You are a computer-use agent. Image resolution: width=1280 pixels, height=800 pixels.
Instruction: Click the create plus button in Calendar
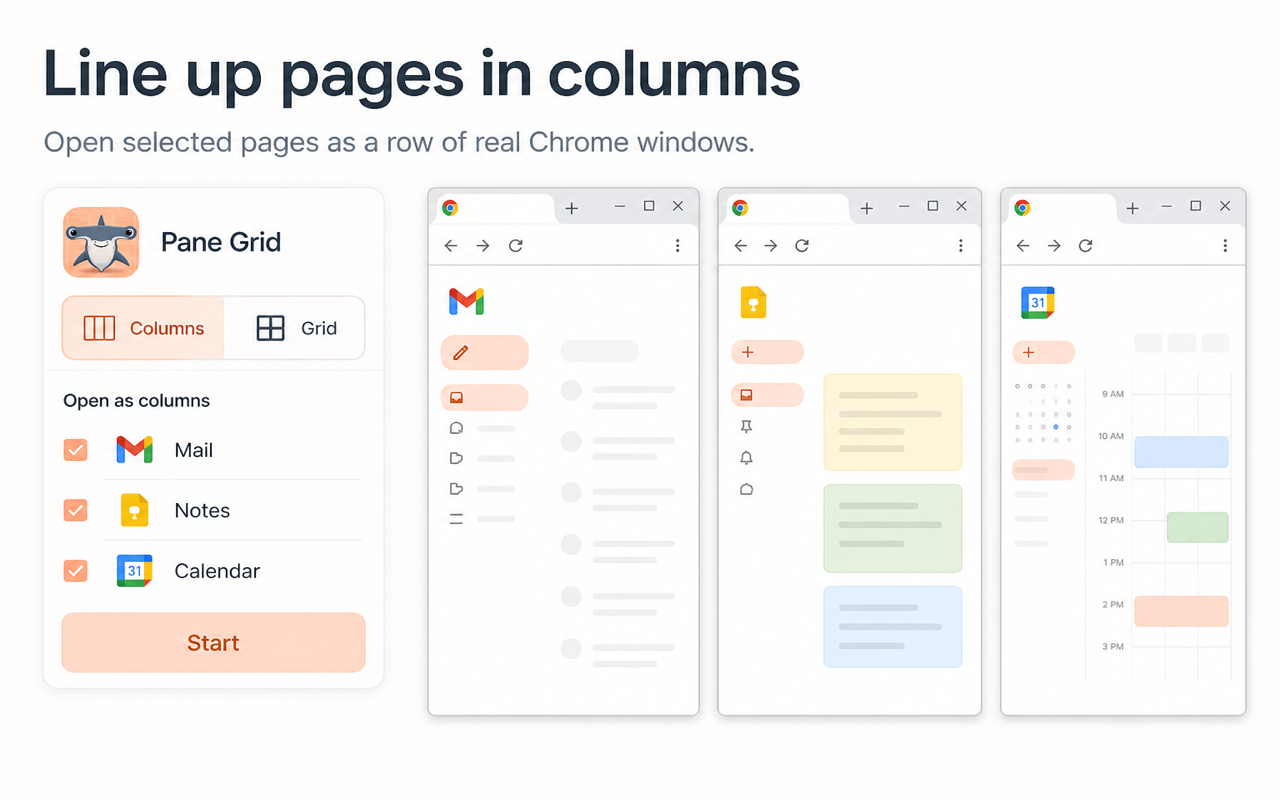coord(1043,352)
